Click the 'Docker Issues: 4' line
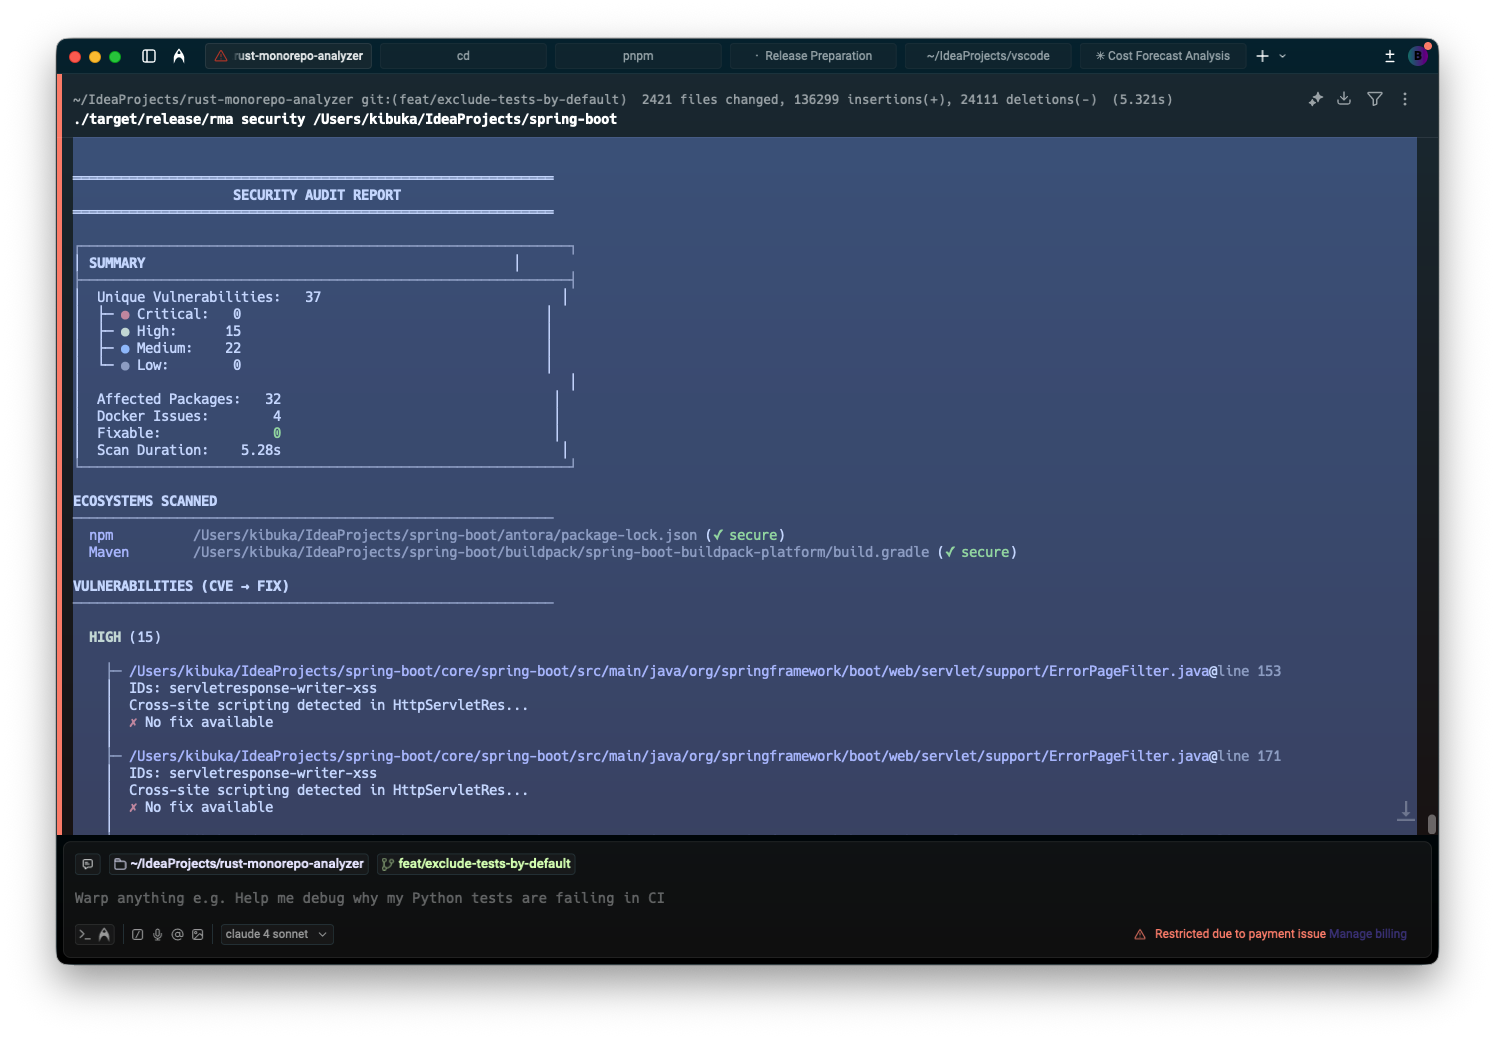The image size is (1495, 1039). [189, 416]
